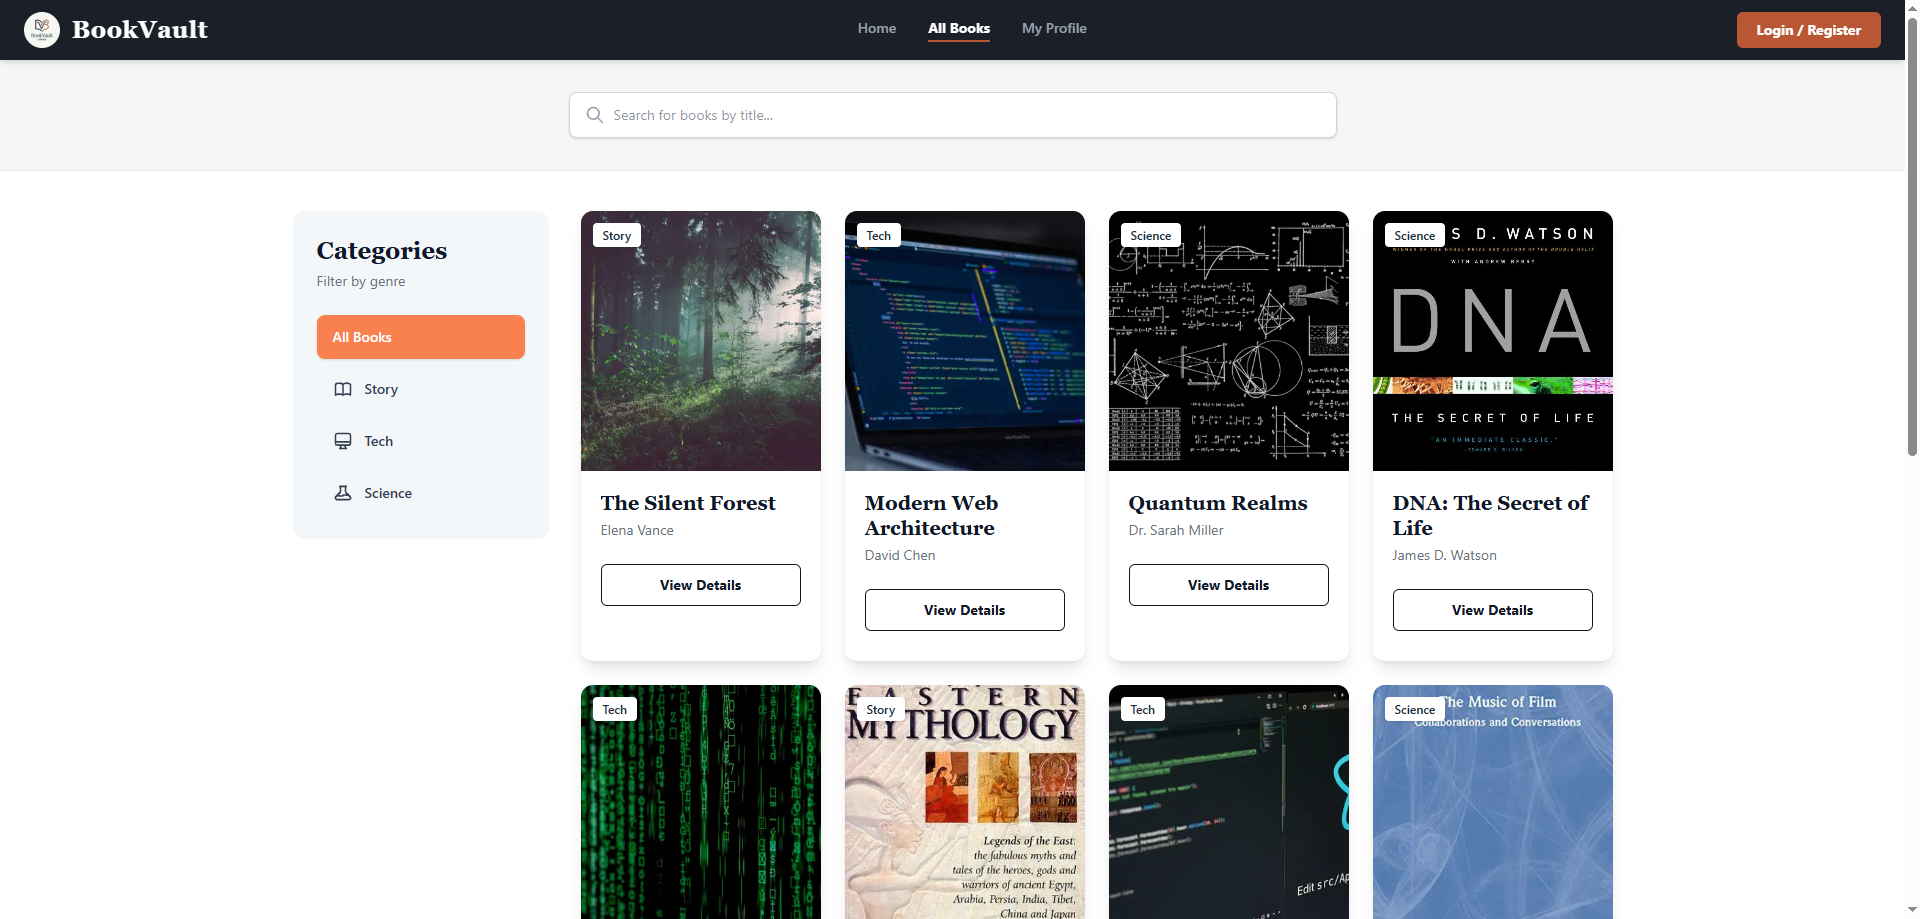
Task: Filter books by Tech category
Action: [x=421, y=441]
